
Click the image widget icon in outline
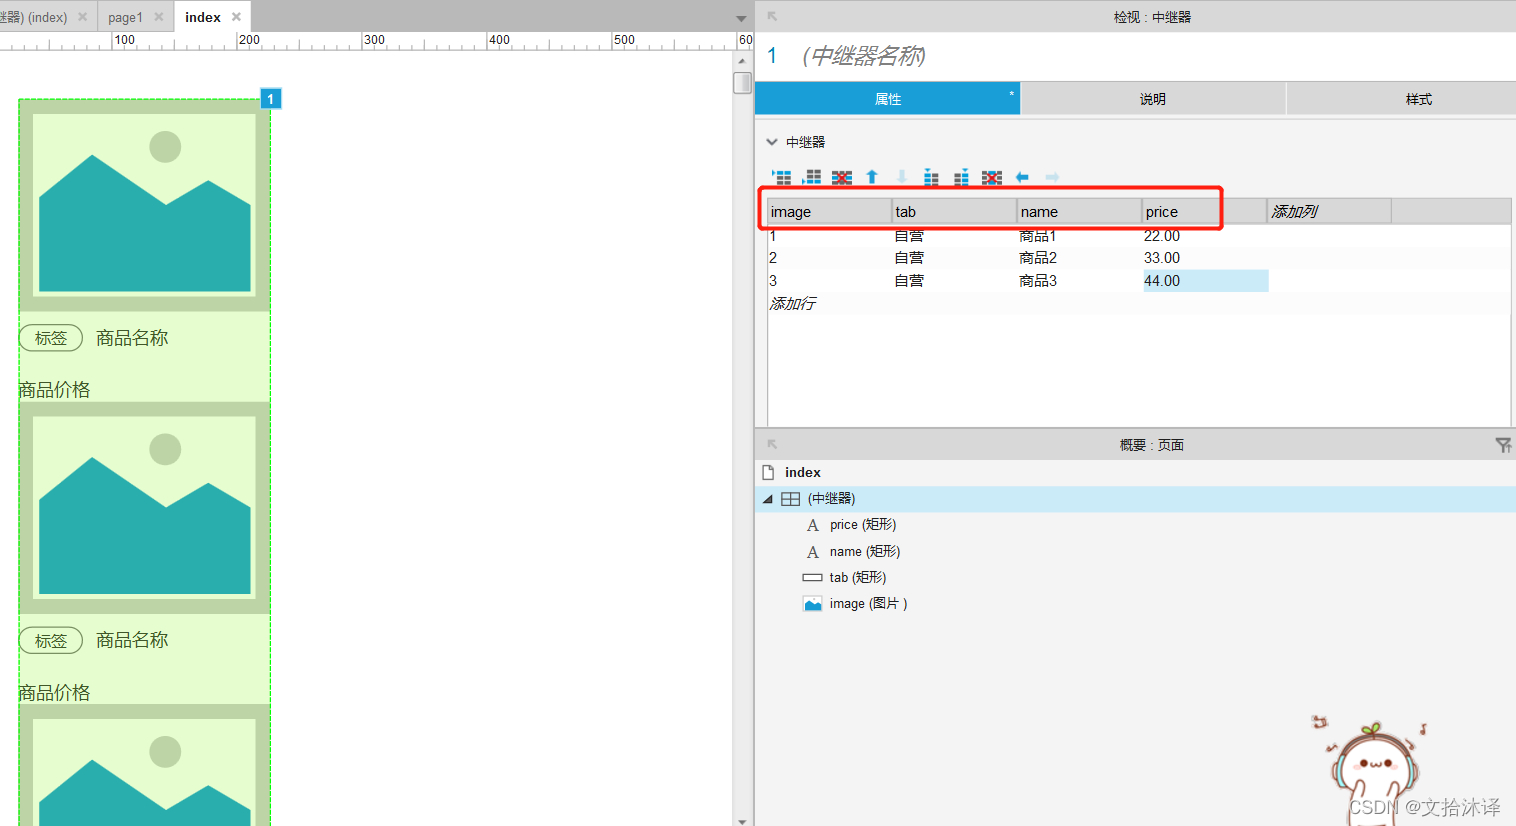(813, 604)
